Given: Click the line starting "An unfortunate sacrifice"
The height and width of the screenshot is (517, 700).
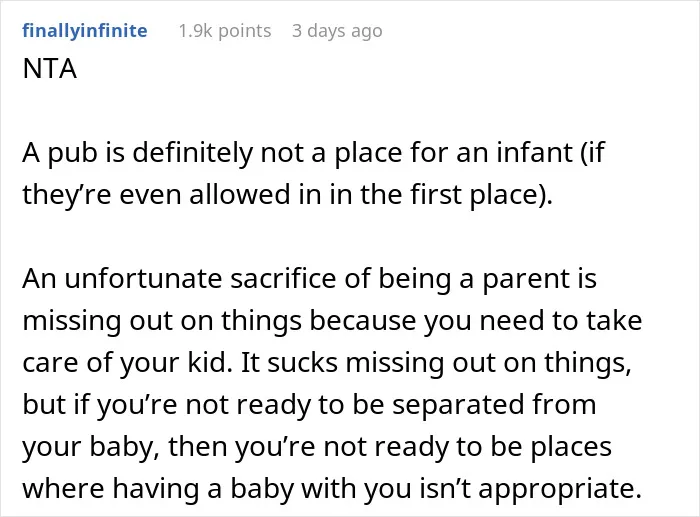Looking at the screenshot, I should [x=309, y=279].
